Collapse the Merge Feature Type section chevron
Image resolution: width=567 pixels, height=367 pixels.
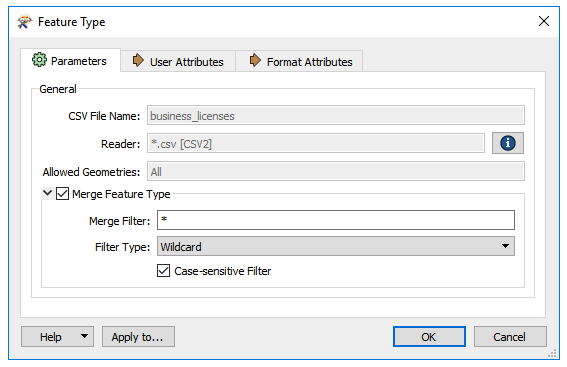pyautogui.click(x=47, y=193)
